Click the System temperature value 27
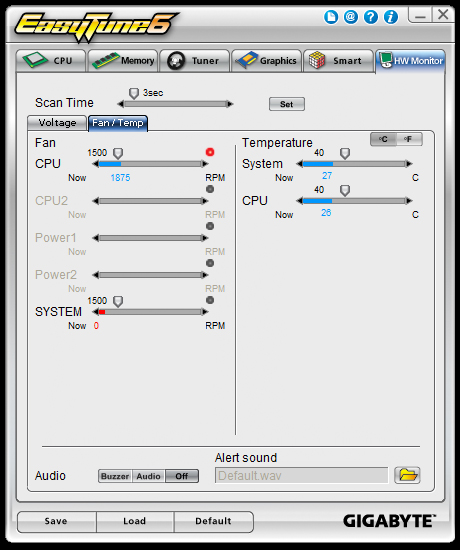The height and width of the screenshot is (550, 460). tap(327, 176)
